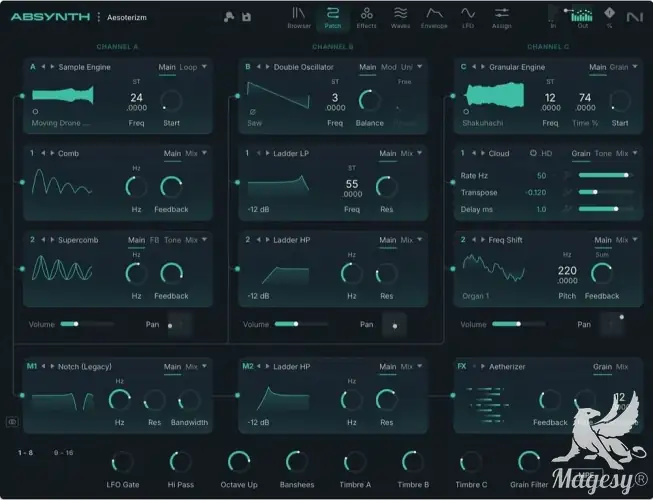Viewport: 653px width, 500px height.
Task: Open the LFO view
Action: coord(468,17)
